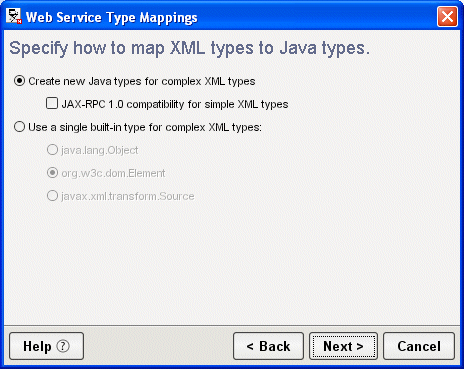Open Help for this wizard page
The image size is (464, 369).
click(x=46, y=346)
